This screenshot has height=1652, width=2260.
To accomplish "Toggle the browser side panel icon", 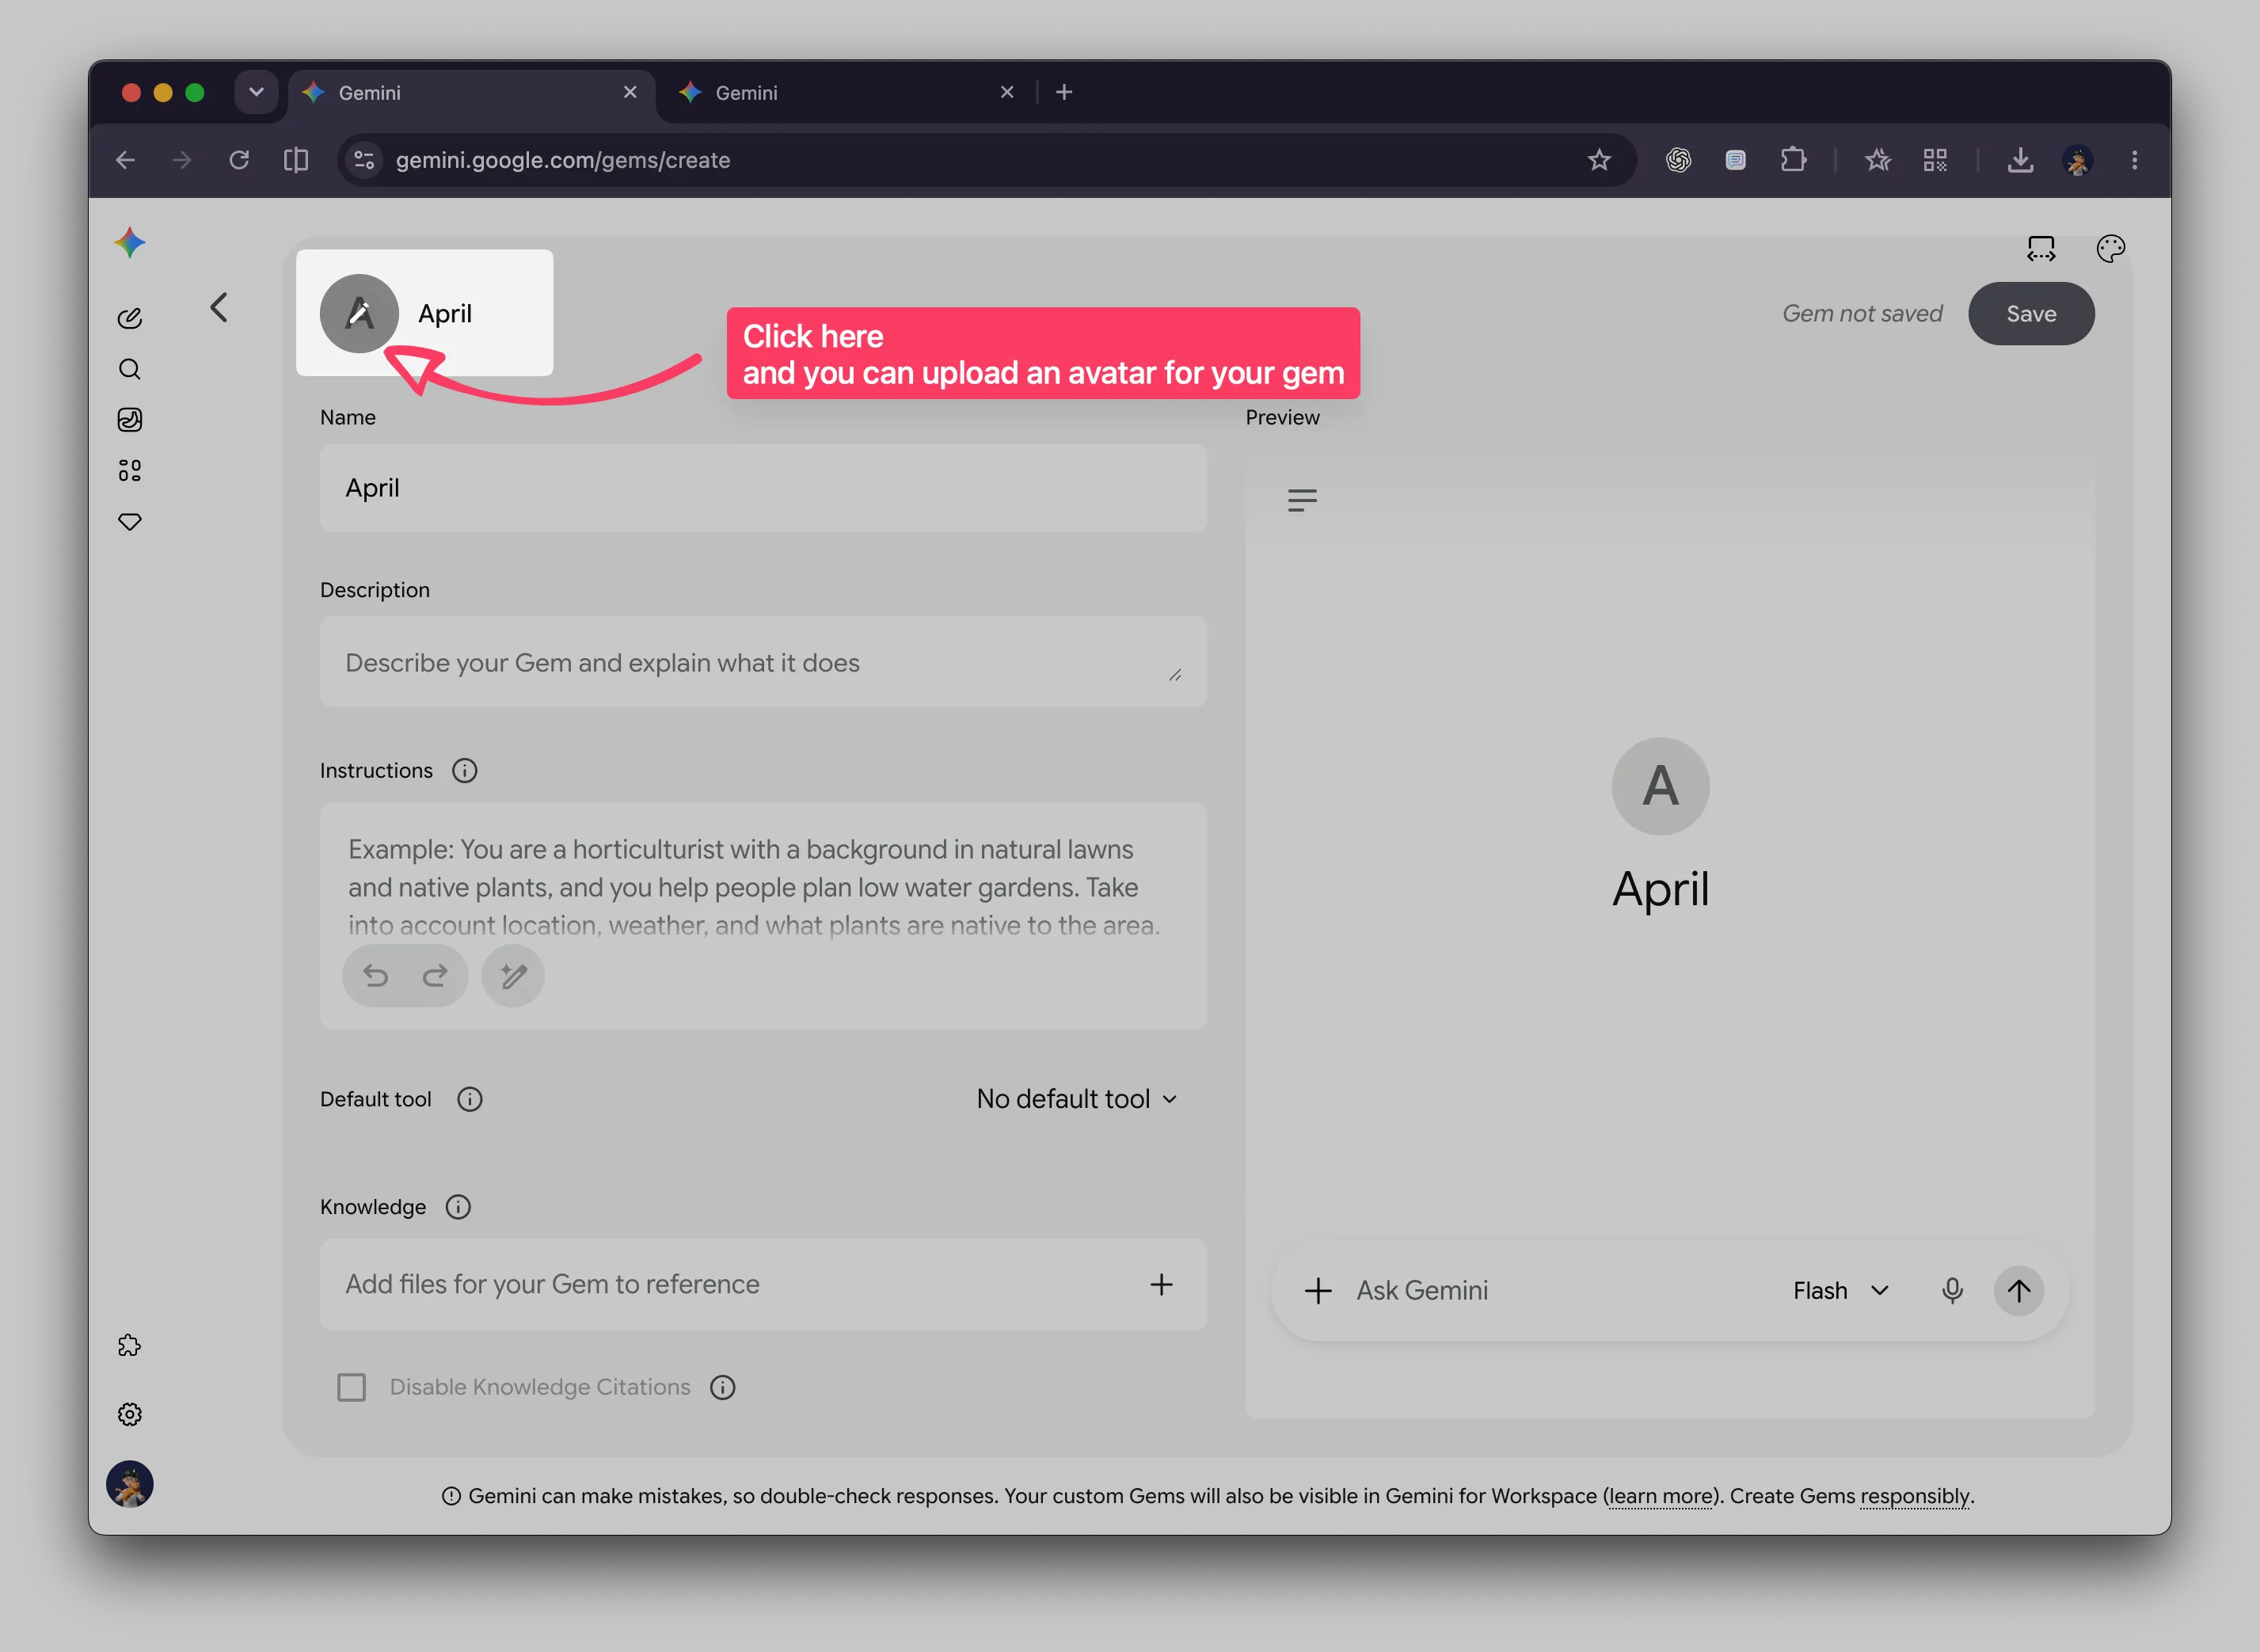I will [296, 160].
